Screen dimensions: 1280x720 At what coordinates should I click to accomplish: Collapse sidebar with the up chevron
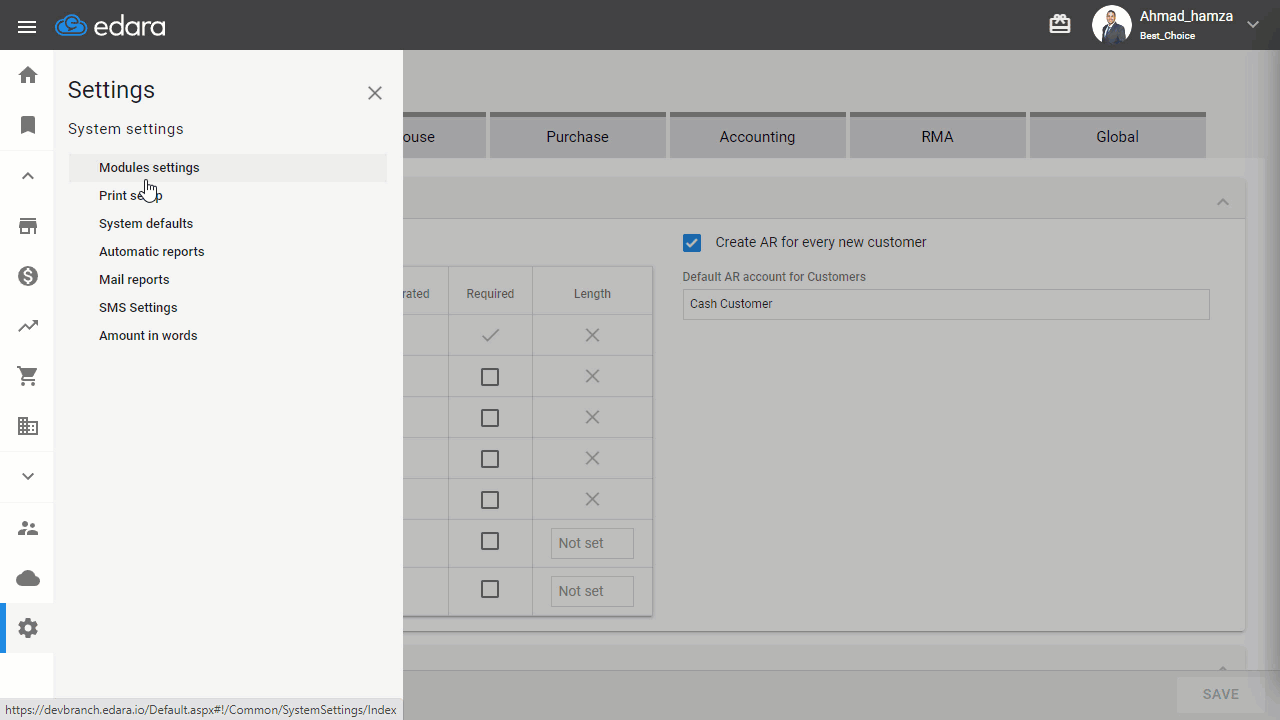28,176
